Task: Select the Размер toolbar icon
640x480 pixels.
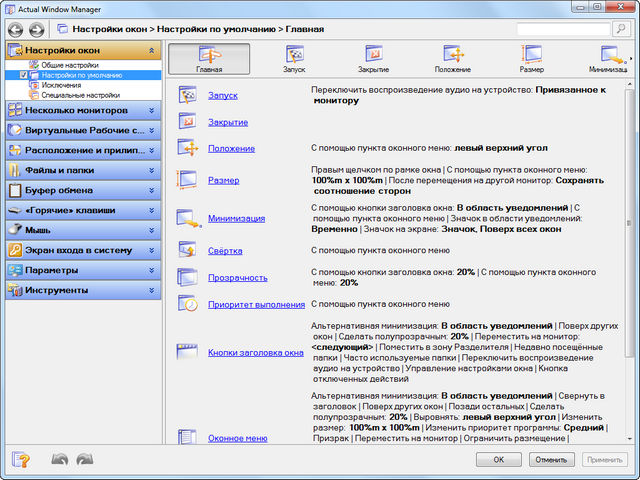Action: point(531,59)
